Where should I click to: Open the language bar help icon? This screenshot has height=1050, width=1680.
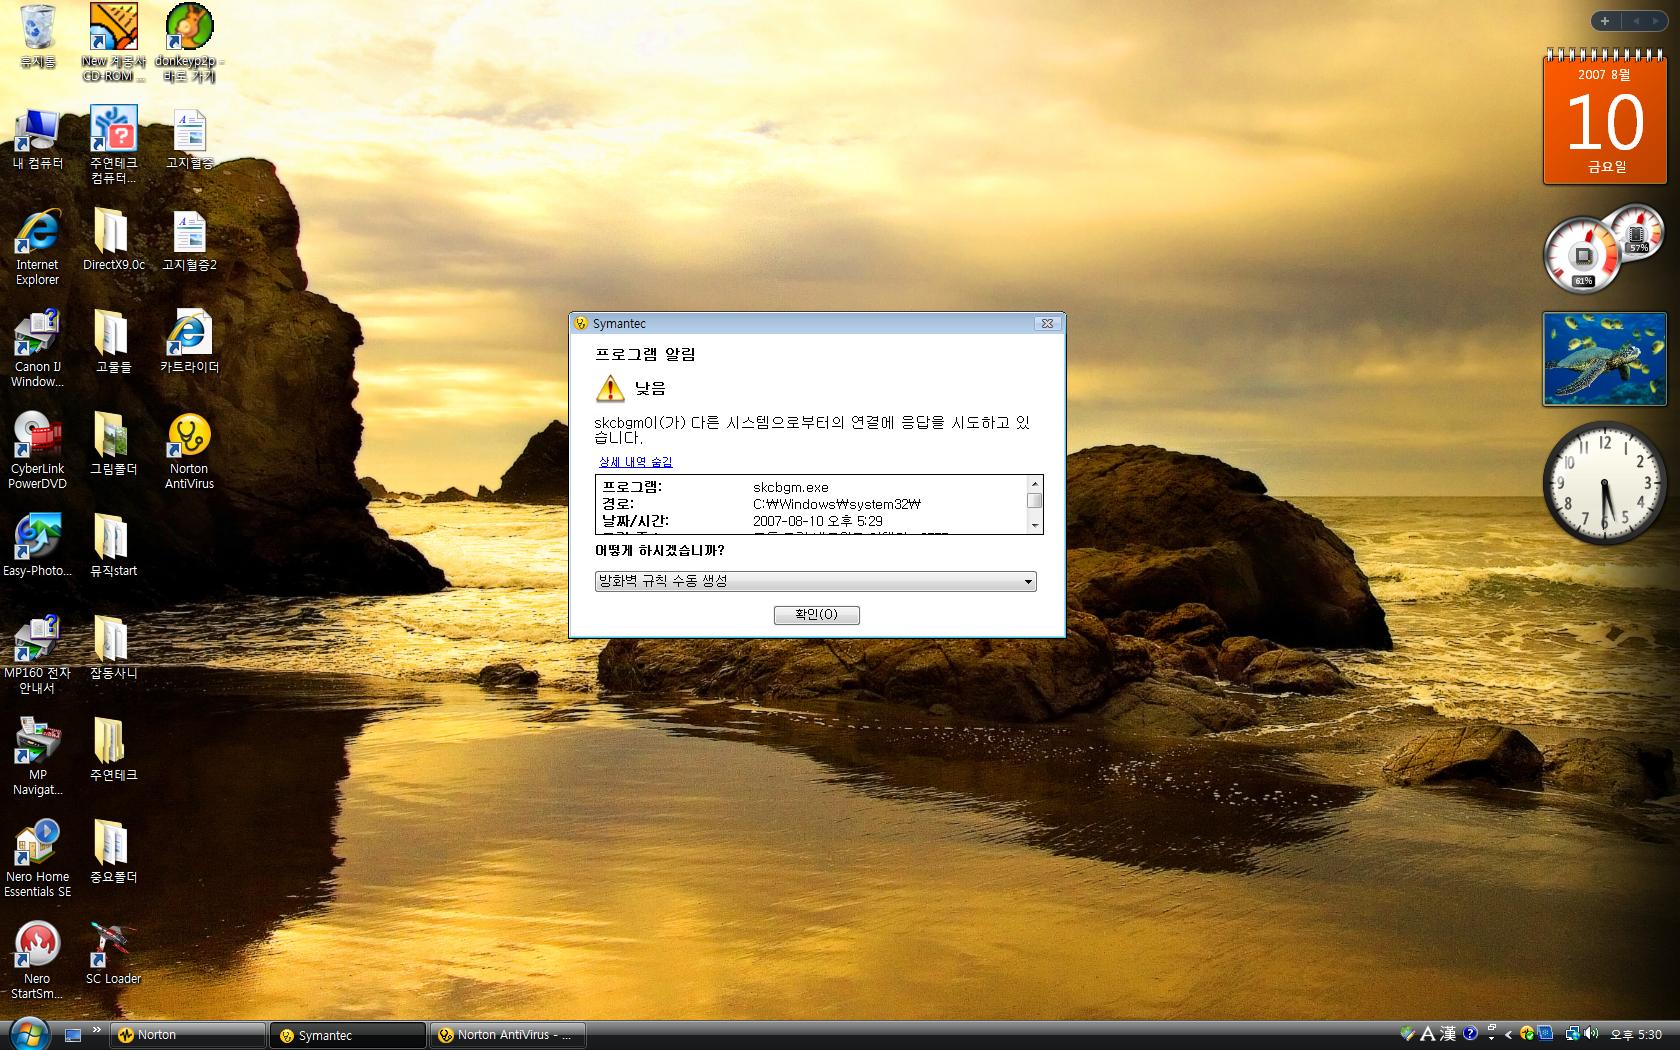(x=1470, y=1033)
